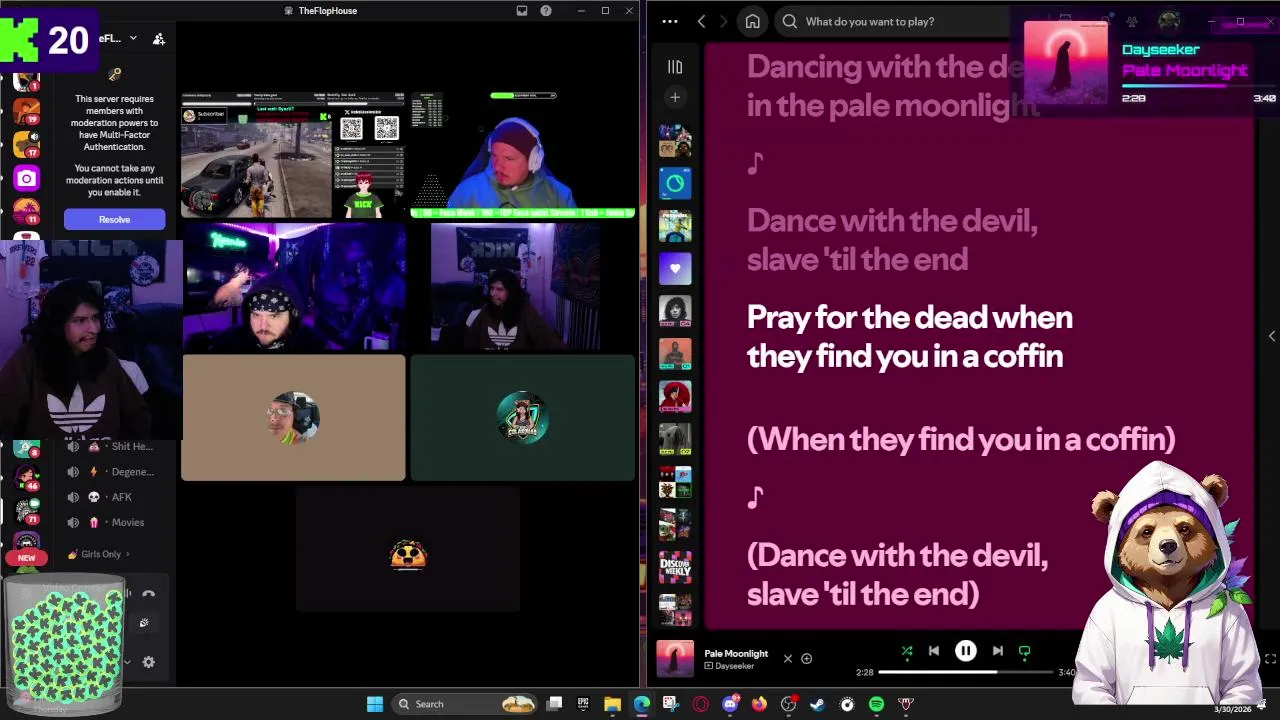Image resolution: width=1280 pixels, height=720 pixels.
Task: Toggle shuffle in Spotify player
Action: pos(907,651)
